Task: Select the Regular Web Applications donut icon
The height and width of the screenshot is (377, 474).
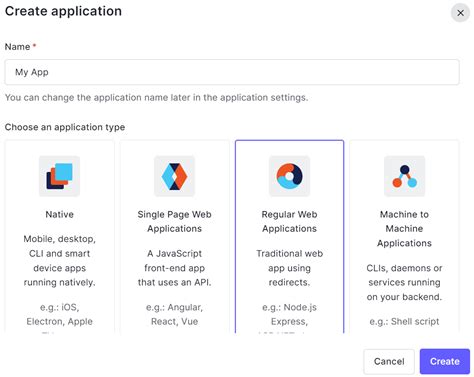Action: [x=289, y=176]
